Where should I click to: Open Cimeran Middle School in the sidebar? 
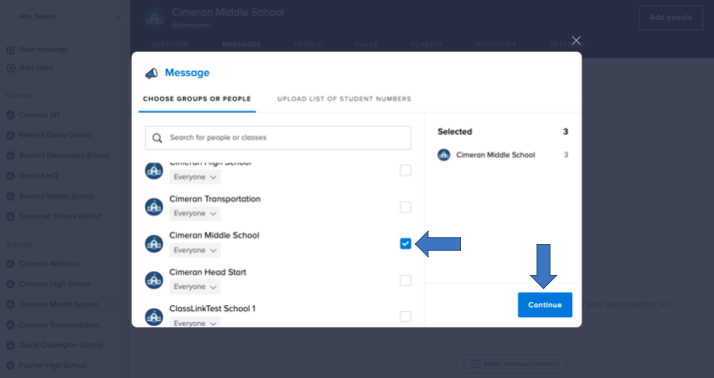(58, 304)
